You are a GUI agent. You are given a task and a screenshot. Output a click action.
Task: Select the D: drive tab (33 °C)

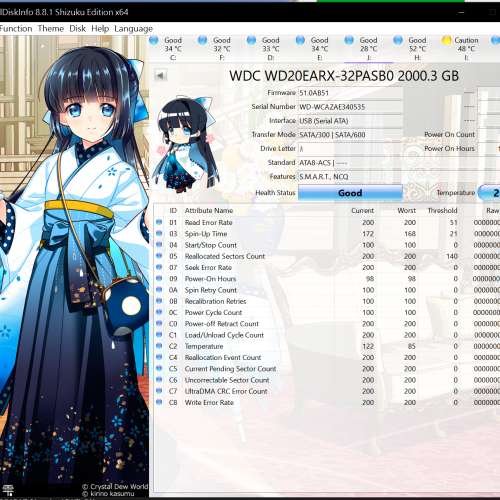pyautogui.click(x=270, y=49)
